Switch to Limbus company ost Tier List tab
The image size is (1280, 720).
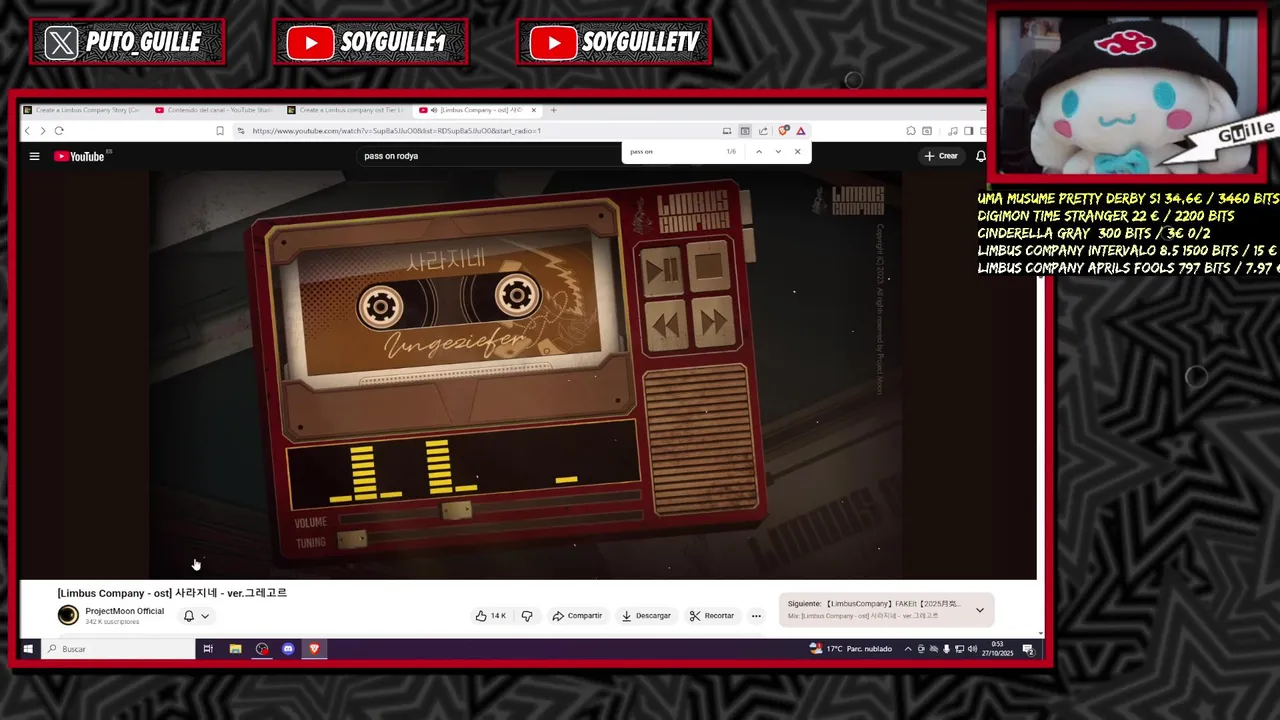click(346, 110)
